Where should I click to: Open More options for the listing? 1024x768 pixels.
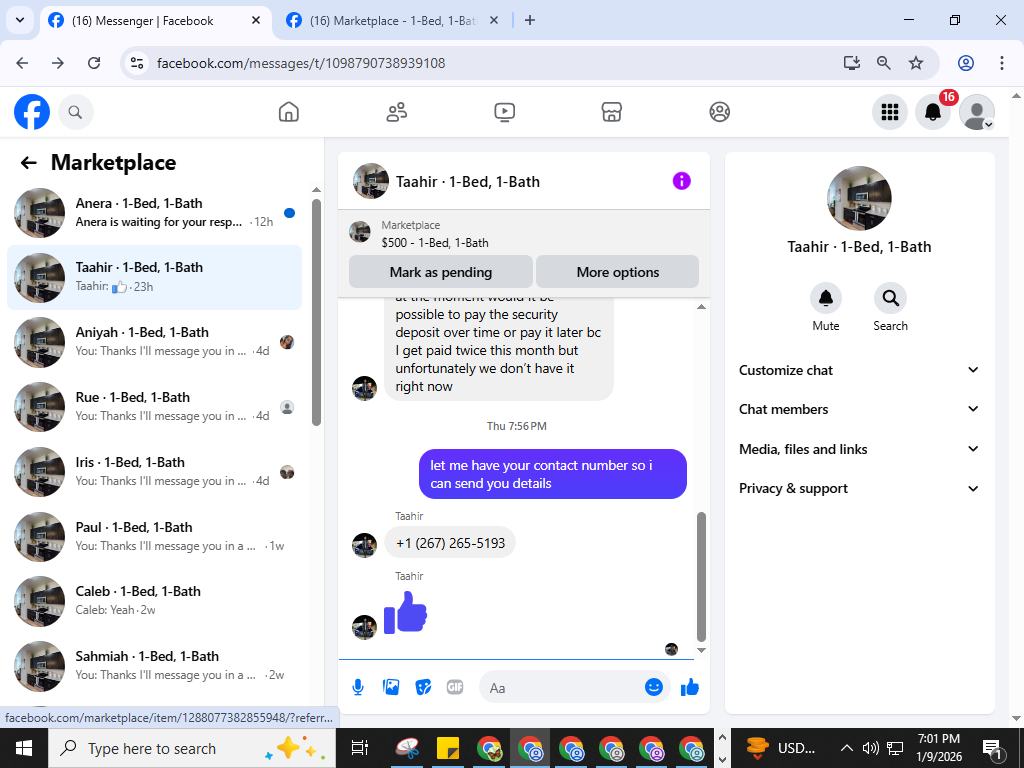click(x=618, y=272)
